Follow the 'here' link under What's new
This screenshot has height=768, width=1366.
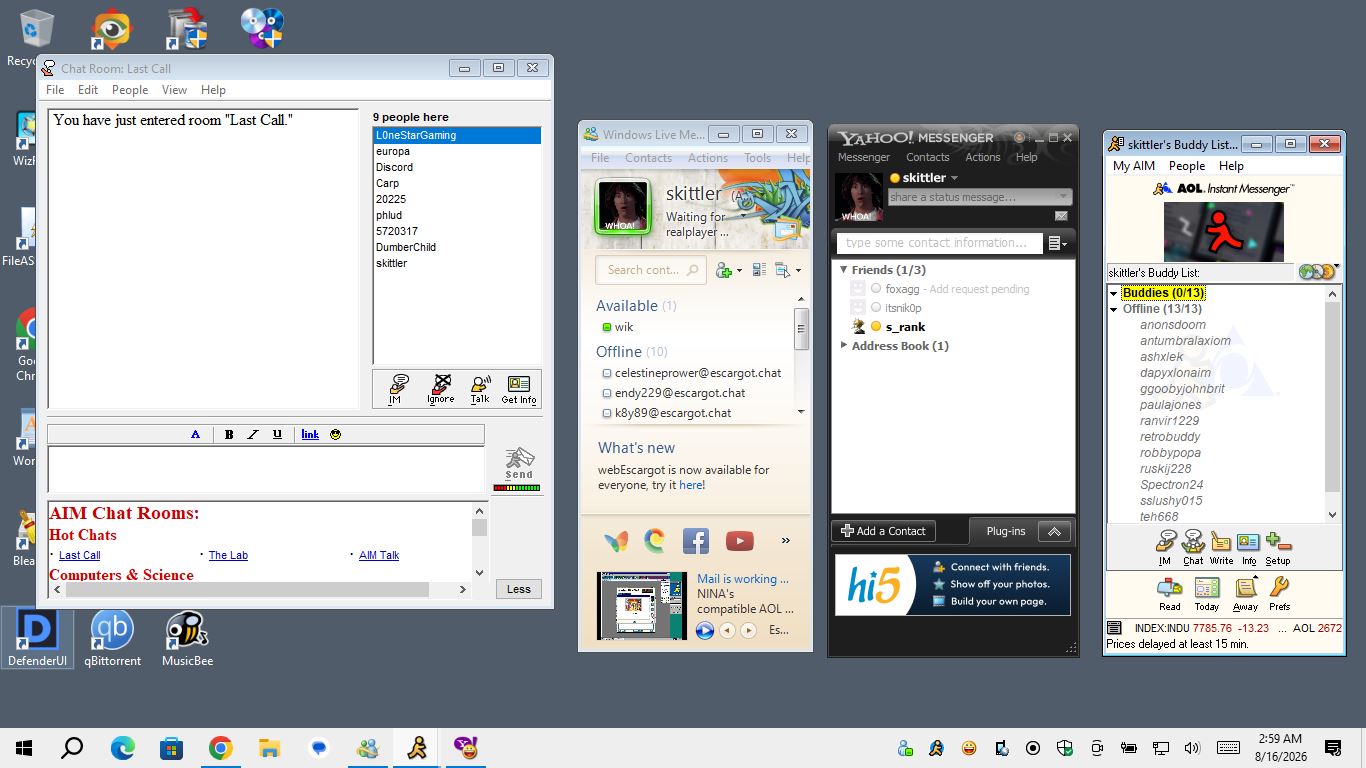691,485
